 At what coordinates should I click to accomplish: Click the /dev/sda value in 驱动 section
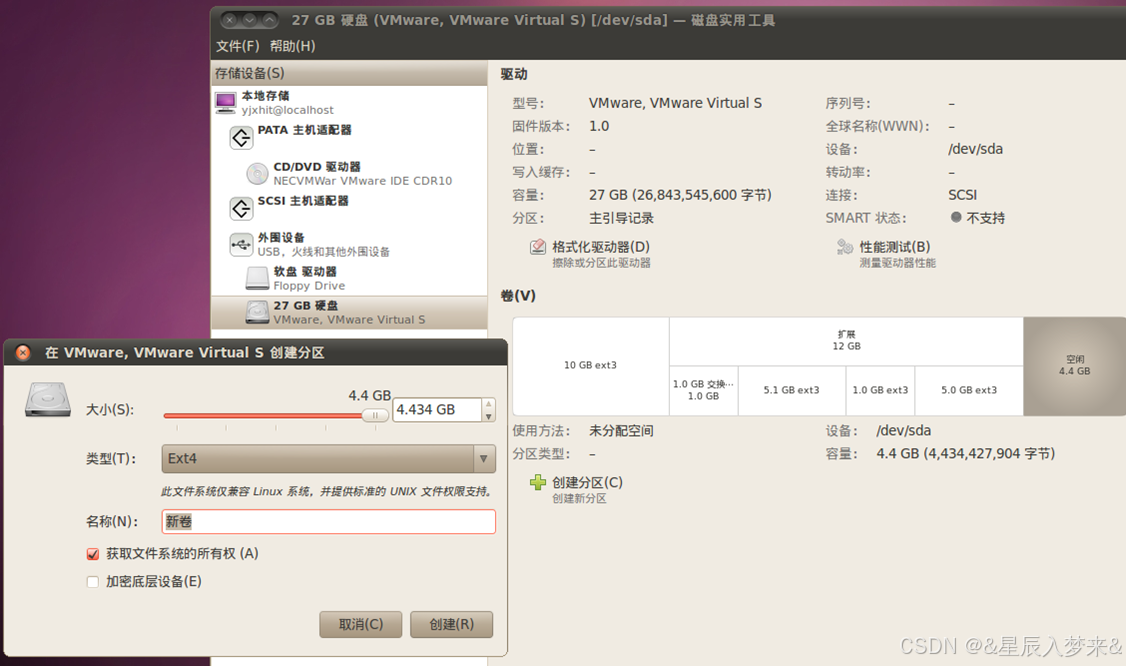pos(975,149)
